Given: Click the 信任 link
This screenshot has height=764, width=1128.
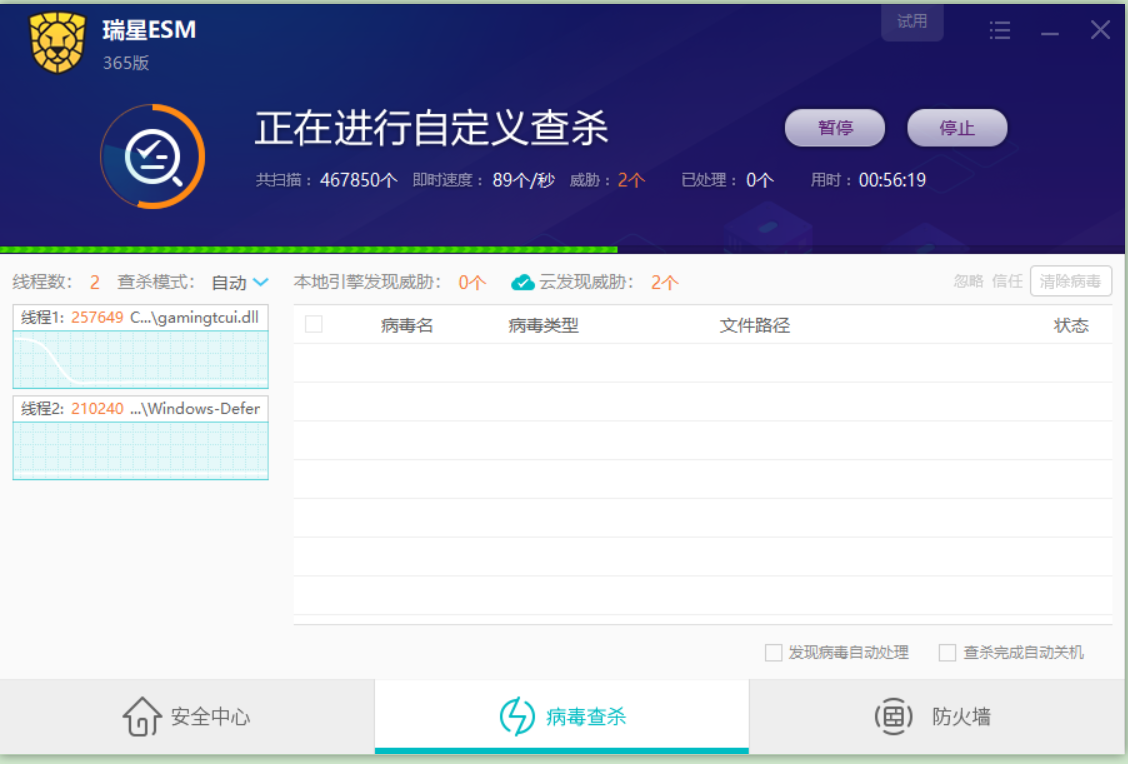Looking at the screenshot, I should coord(1006,281).
